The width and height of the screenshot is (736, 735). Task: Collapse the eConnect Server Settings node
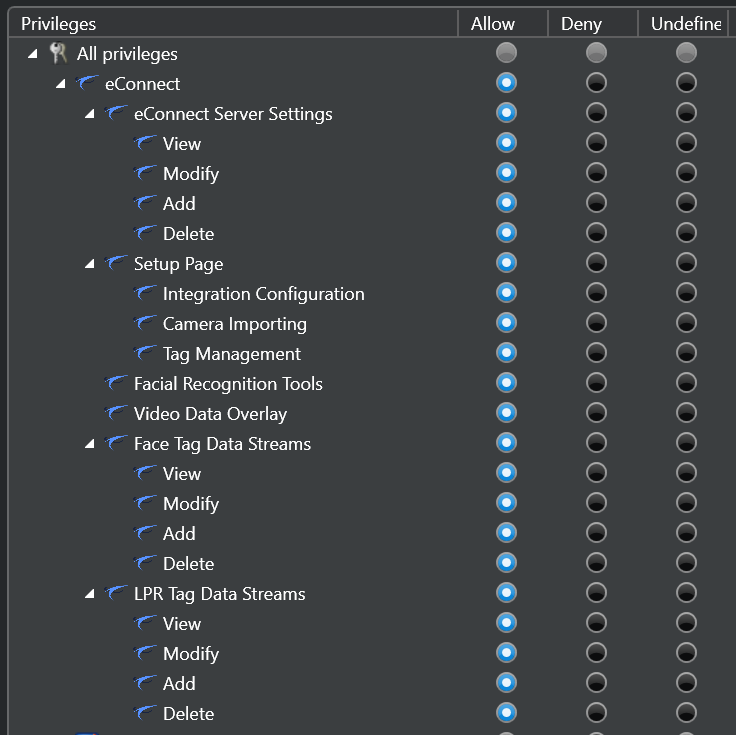(91, 114)
